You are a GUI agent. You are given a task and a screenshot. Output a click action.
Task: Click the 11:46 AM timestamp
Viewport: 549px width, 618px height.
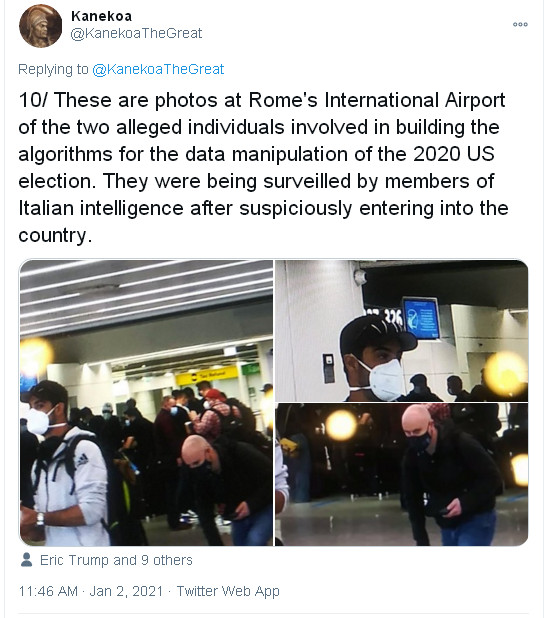tap(48, 591)
